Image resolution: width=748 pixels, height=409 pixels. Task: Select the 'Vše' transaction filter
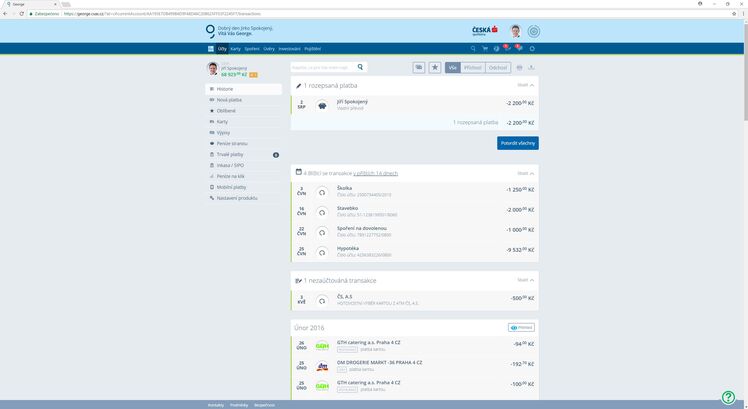pos(452,67)
